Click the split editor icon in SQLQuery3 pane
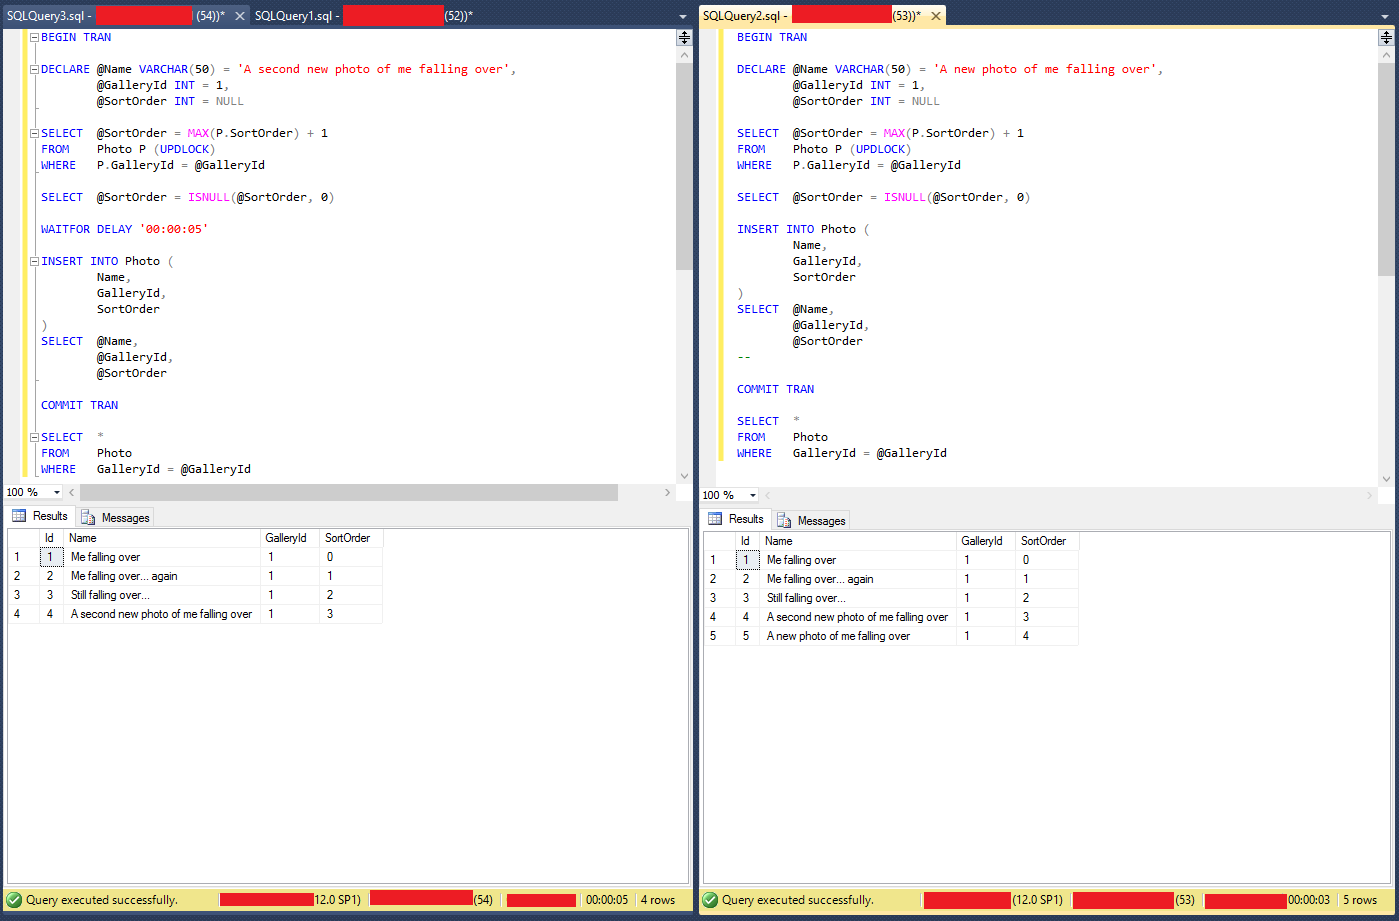The width and height of the screenshot is (1399, 921). click(684, 37)
